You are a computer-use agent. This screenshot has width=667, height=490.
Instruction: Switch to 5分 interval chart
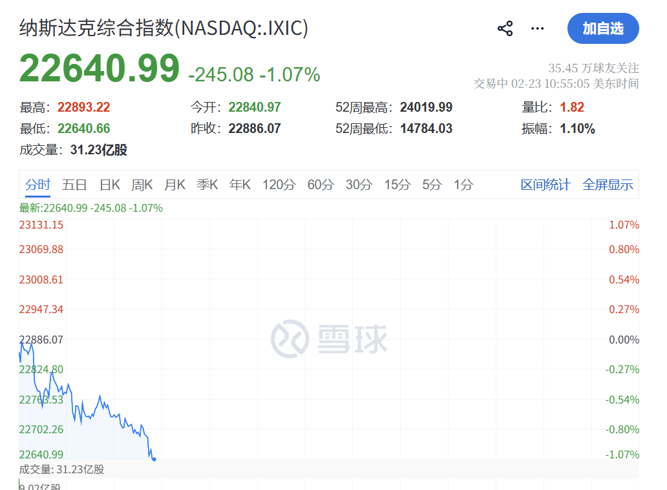[x=431, y=184]
